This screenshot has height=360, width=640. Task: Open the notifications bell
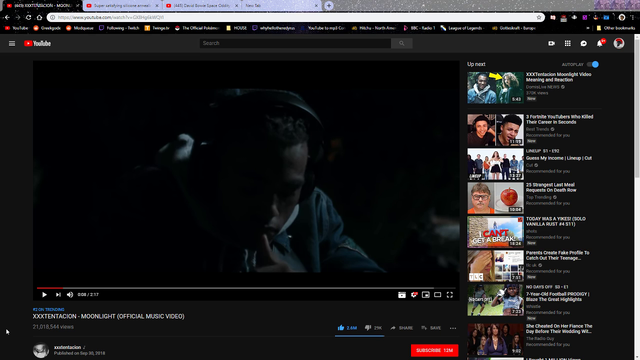[x=600, y=43]
